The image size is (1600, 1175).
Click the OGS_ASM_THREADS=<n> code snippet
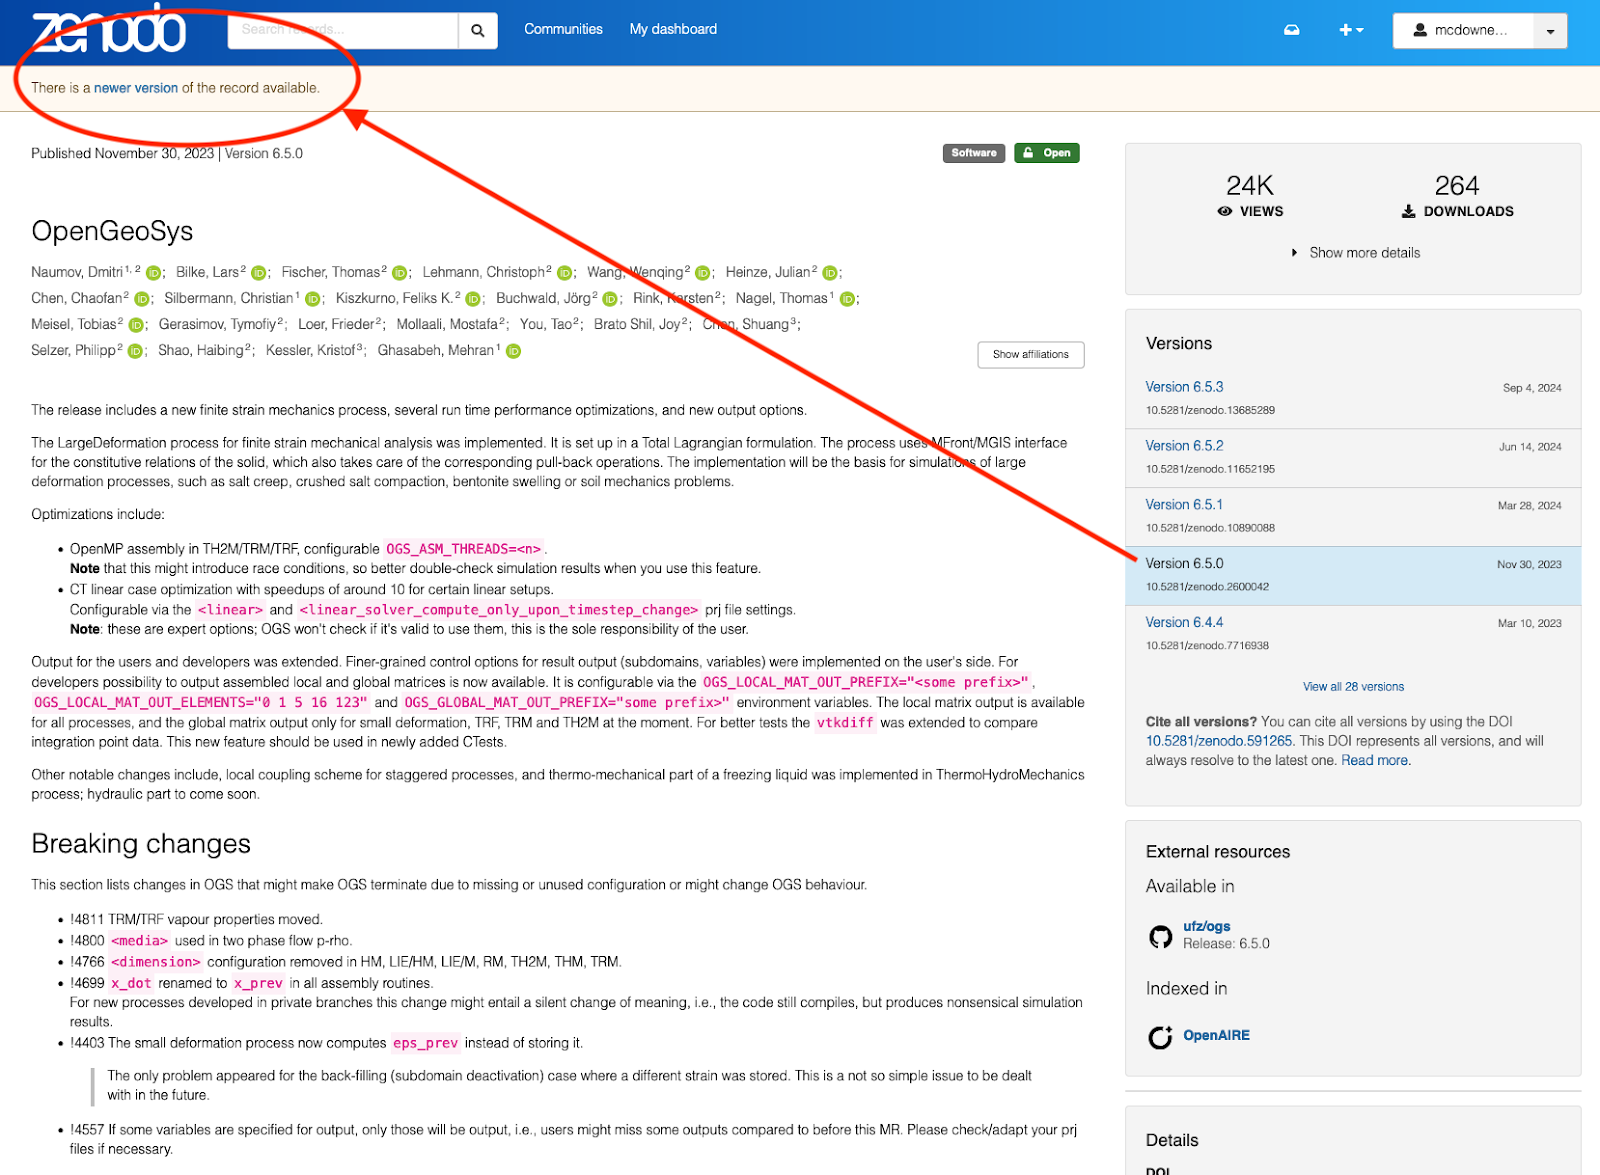point(464,549)
